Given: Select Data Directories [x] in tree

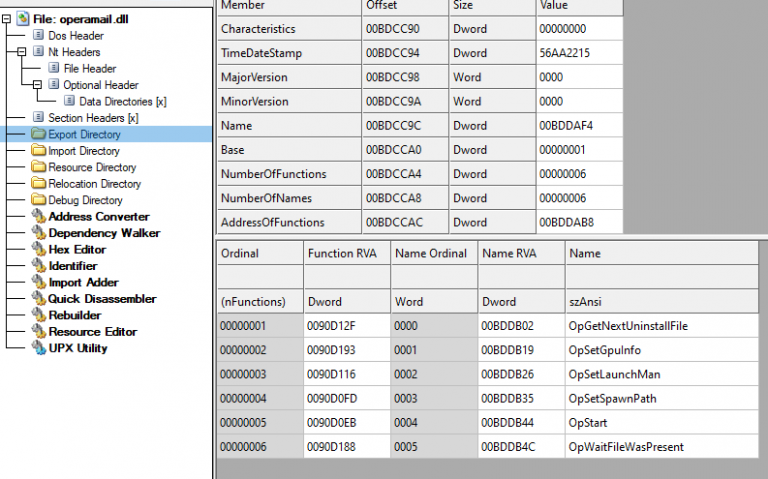Looking at the screenshot, I should (122, 101).
